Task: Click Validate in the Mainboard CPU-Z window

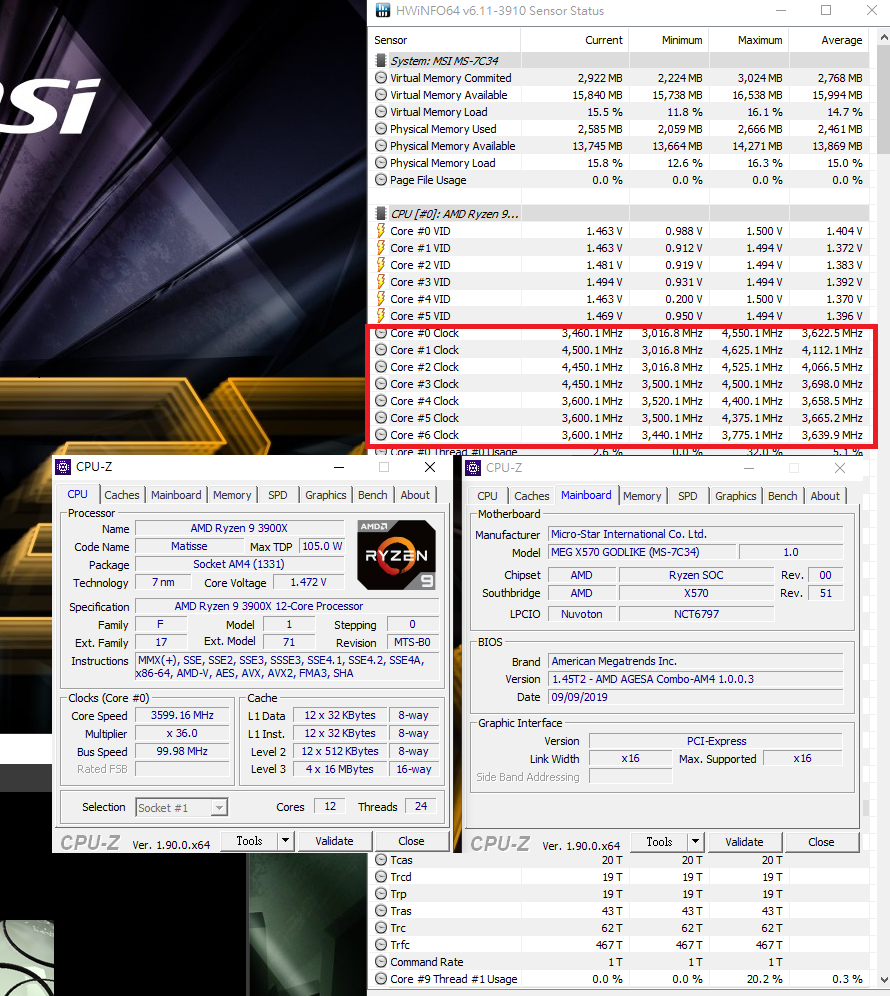Action: click(744, 842)
